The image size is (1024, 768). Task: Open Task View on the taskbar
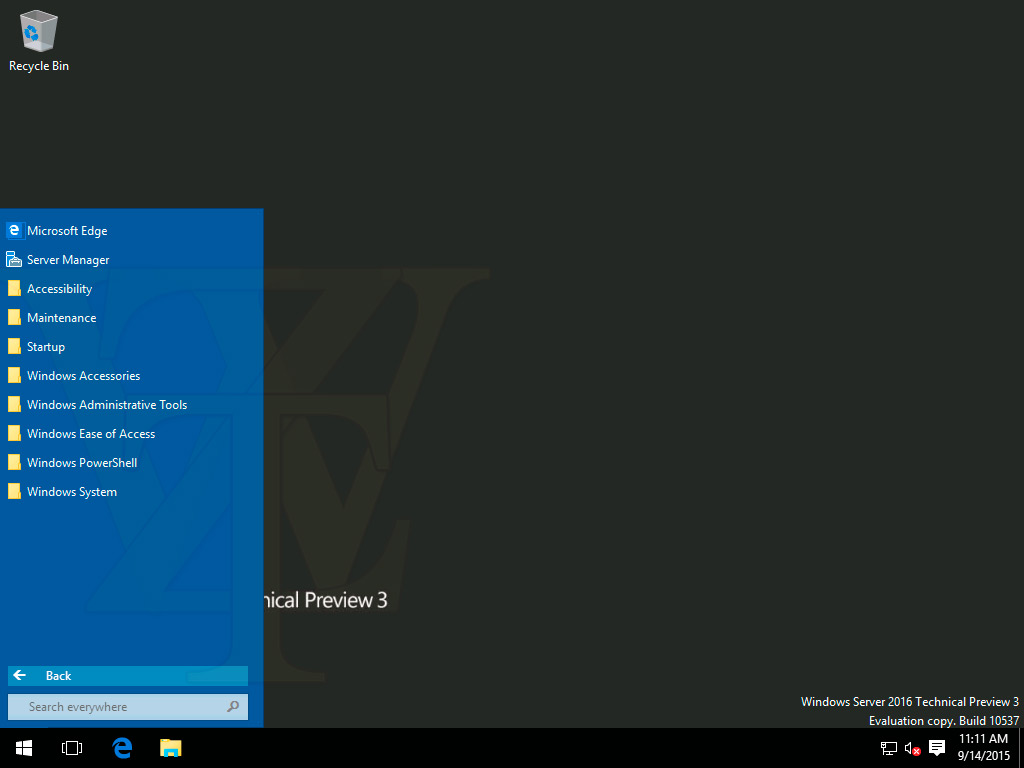72,748
